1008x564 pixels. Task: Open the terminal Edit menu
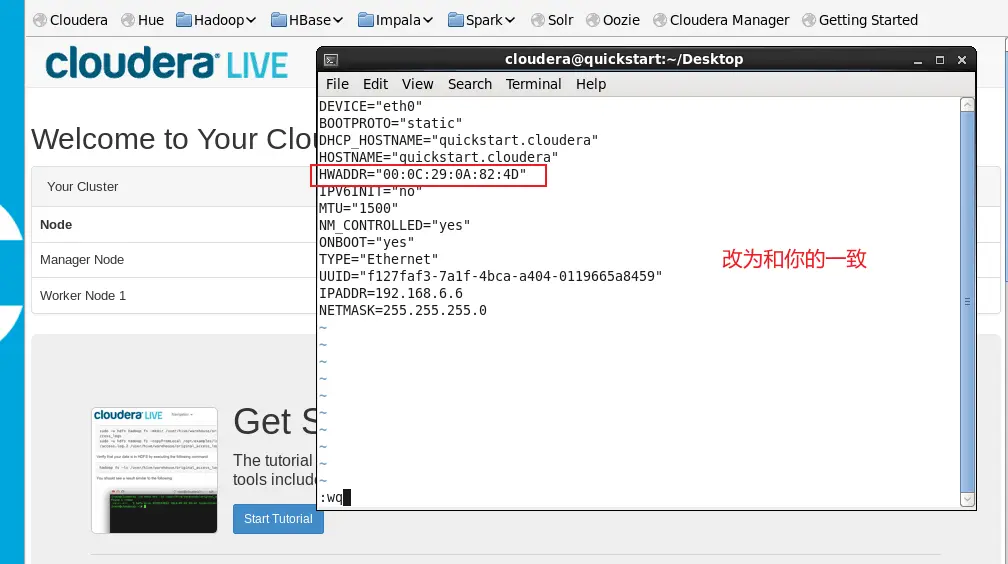[375, 84]
